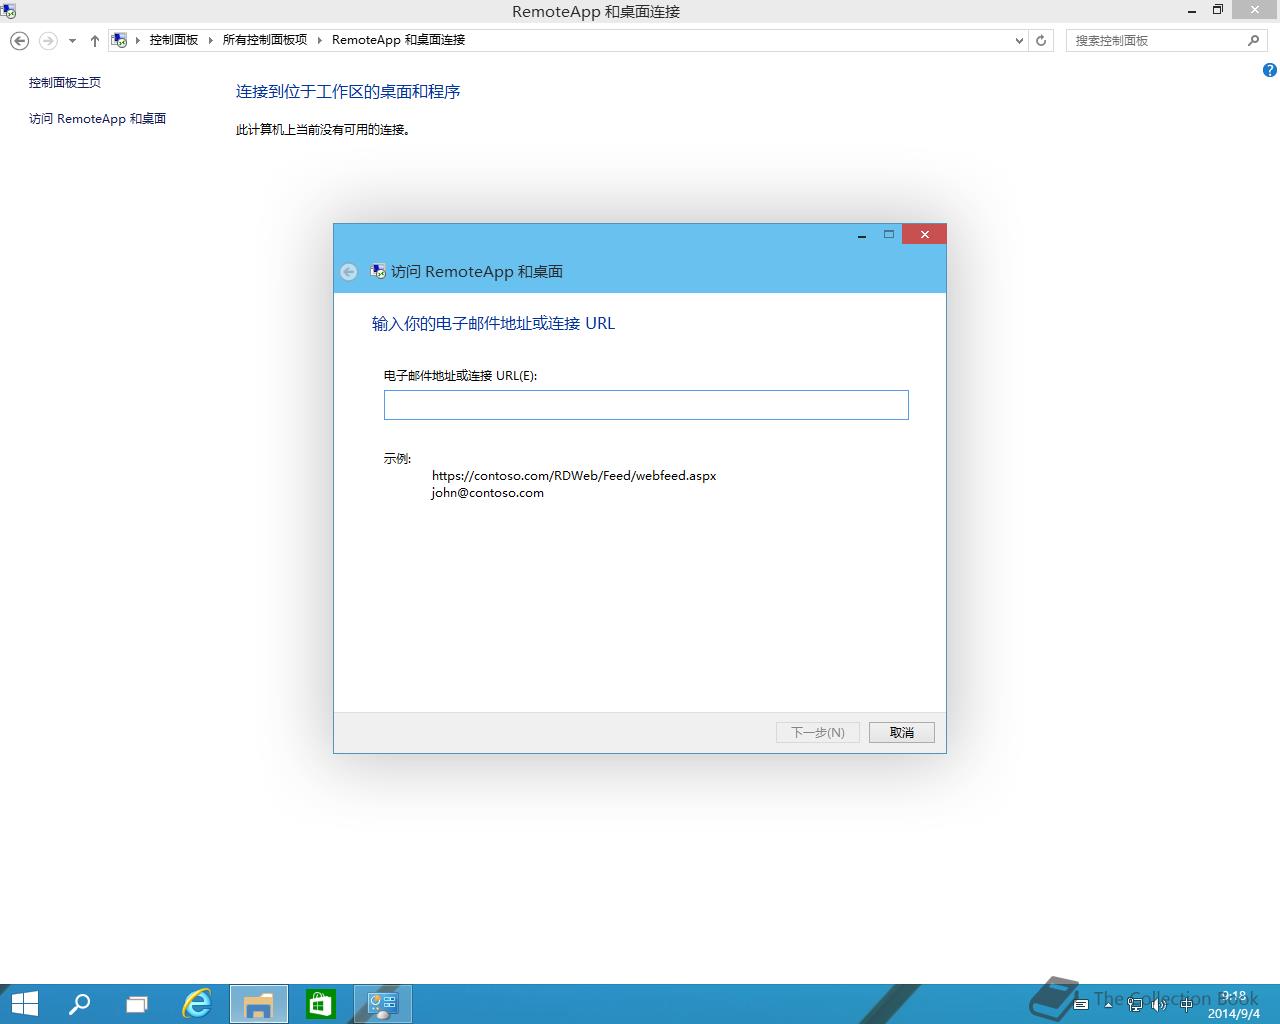This screenshot has height=1024, width=1280.
Task: Click the address bar RemoteApp location icon
Action: point(119,40)
